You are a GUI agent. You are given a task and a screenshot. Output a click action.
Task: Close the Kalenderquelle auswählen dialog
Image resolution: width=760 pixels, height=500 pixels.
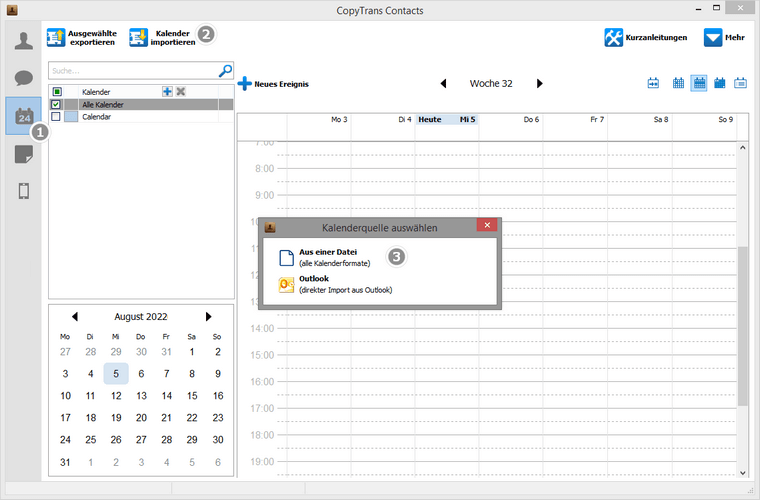(x=487, y=225)
